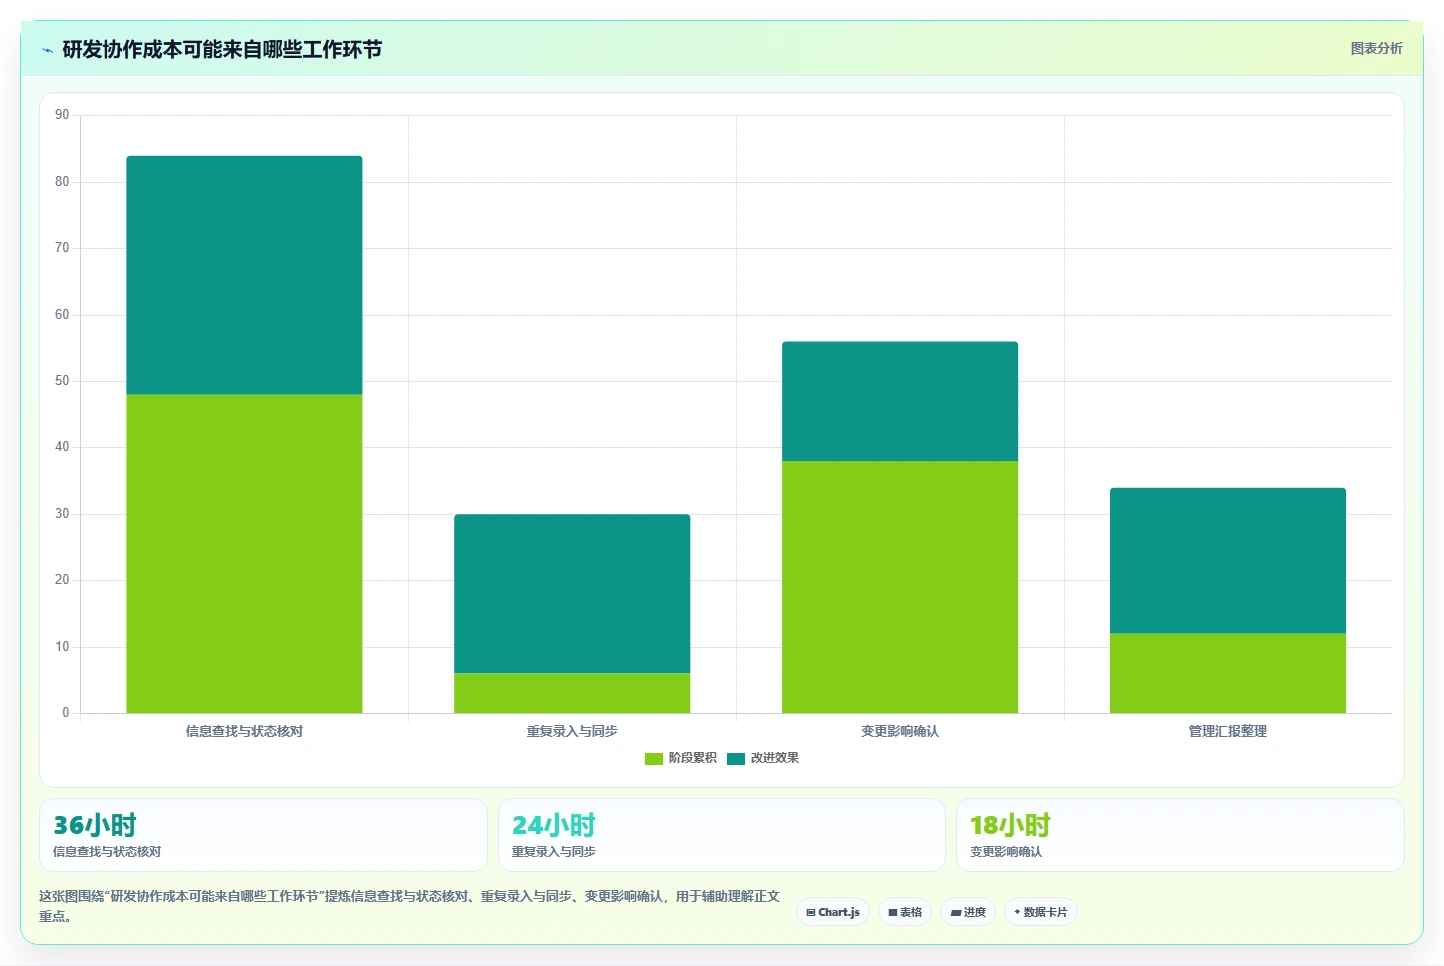Click the green 阶段累积 legend color swatch
Viewport: 1444px width, 966px height.
coord(654,759)
